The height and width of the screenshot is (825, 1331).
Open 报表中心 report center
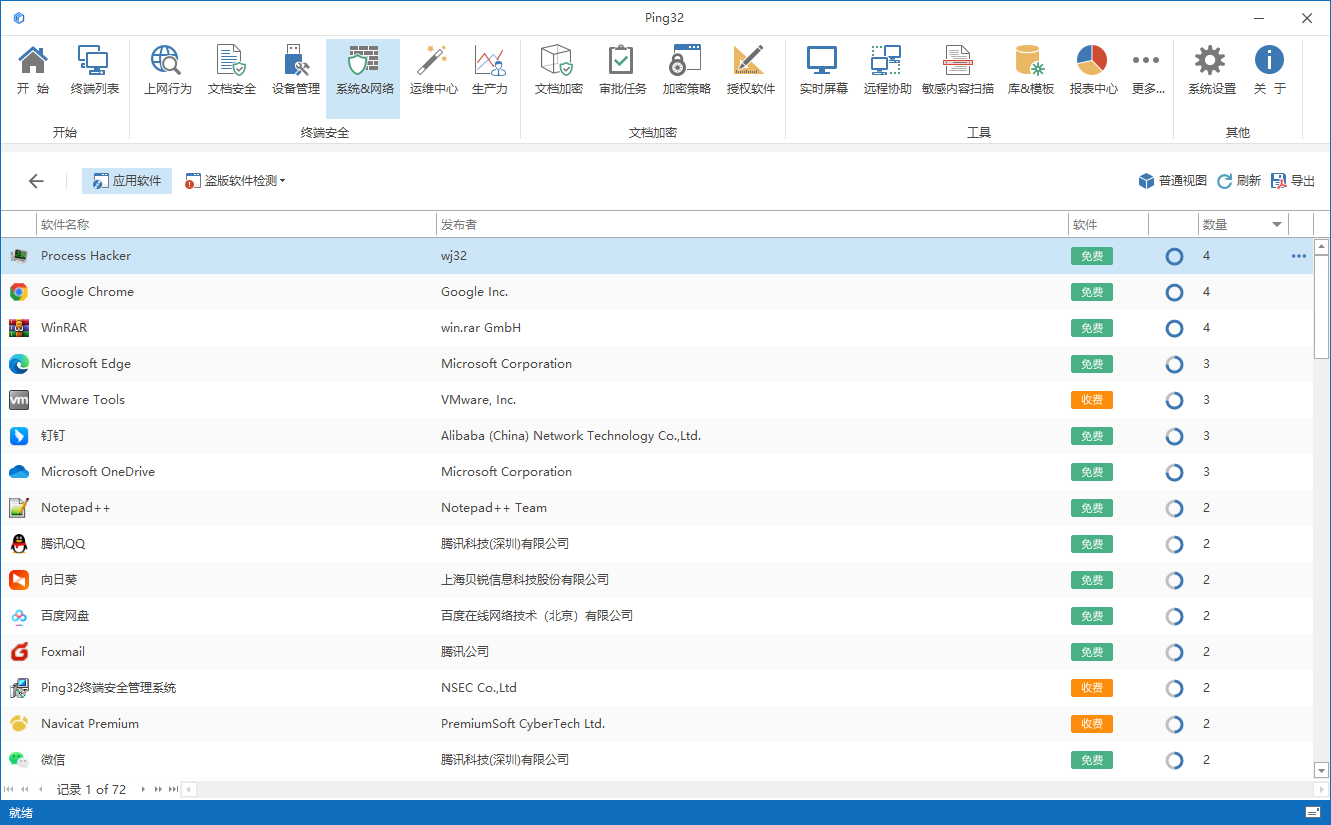(1093, 70)
